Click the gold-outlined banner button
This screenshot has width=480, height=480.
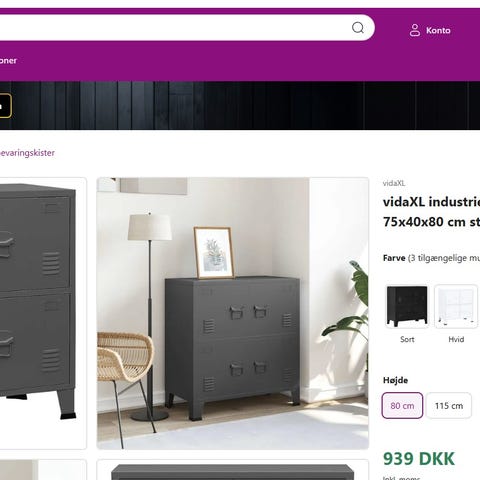[5, 106]
